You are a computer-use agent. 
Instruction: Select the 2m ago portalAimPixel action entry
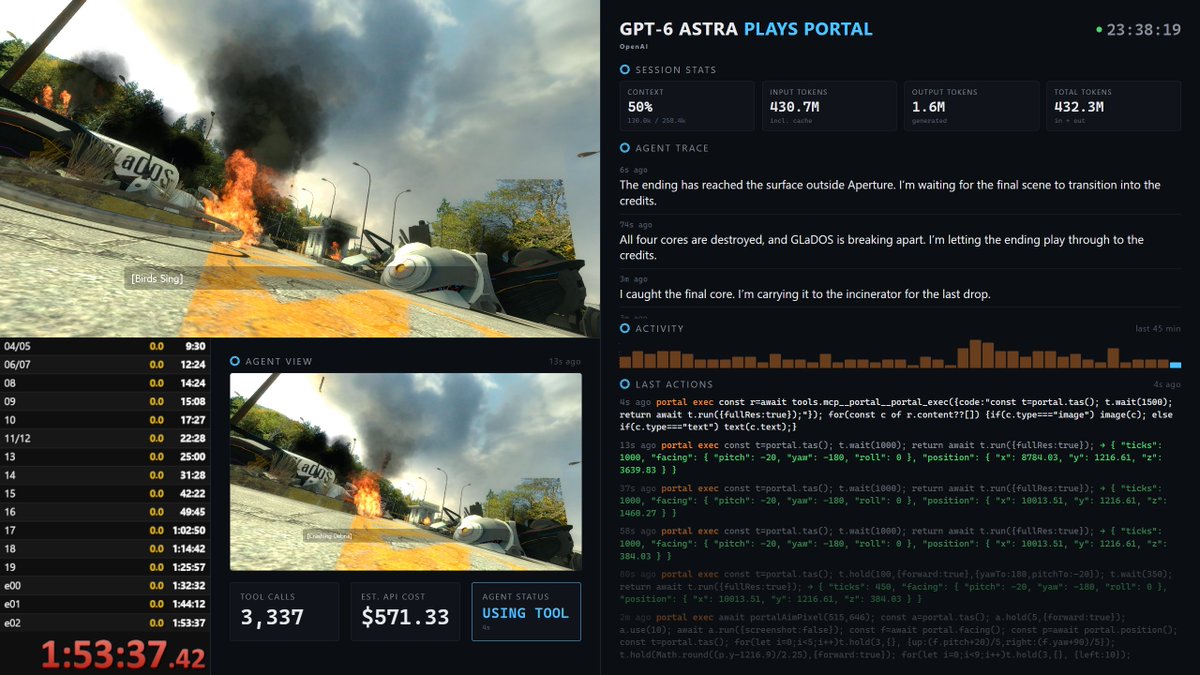pyautogui.click(x=900, y=636)
